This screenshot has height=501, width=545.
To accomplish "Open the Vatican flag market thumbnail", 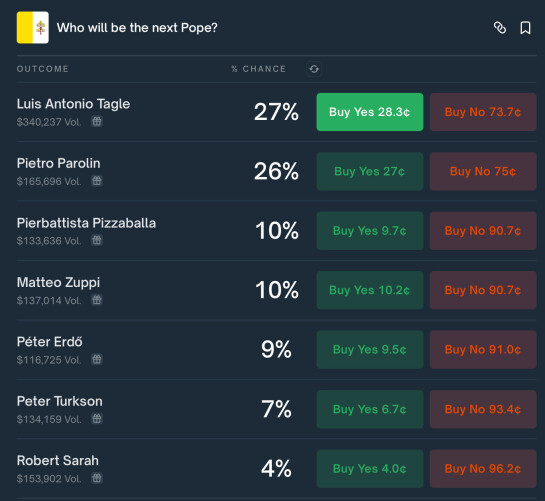I will (x=33, y=27).
